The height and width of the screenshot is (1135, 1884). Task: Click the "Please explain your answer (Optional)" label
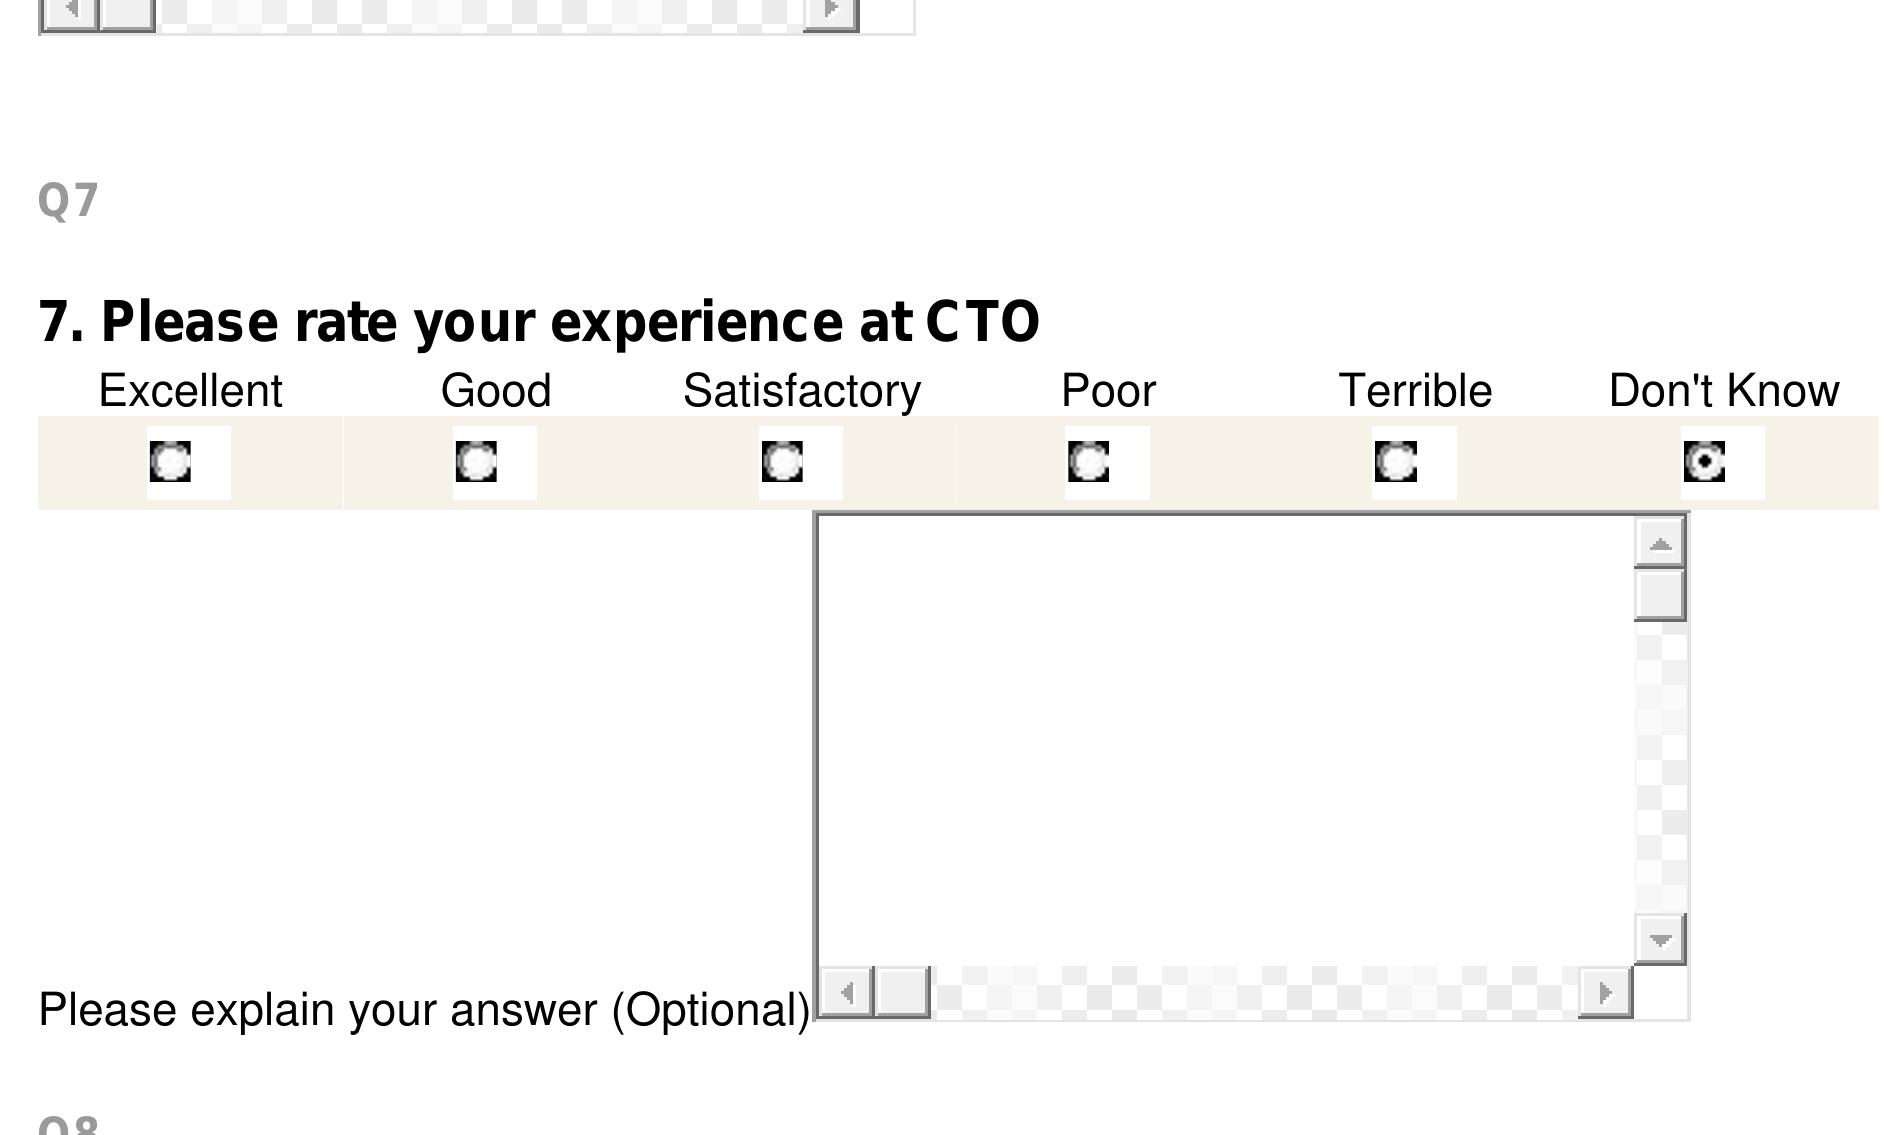[424, 1010]
